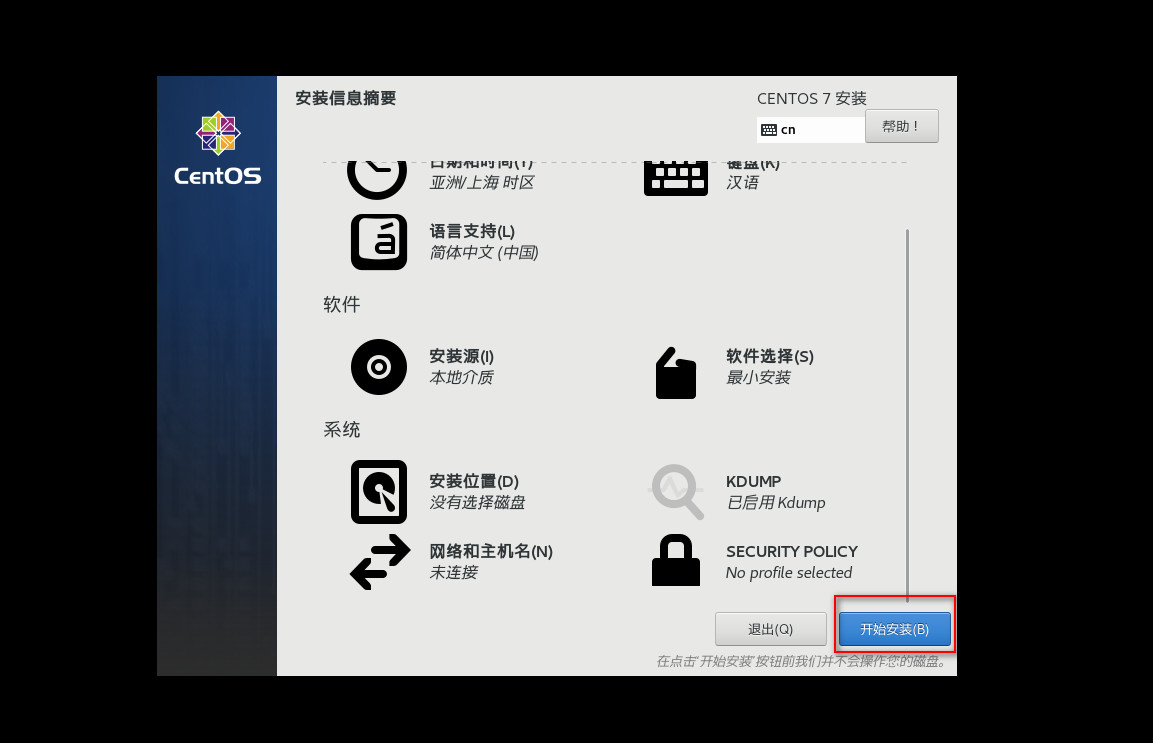Click the KDUMP magnifier icon
The width and height of the screenshot is (1153, 743).
(x=677, y=491)
